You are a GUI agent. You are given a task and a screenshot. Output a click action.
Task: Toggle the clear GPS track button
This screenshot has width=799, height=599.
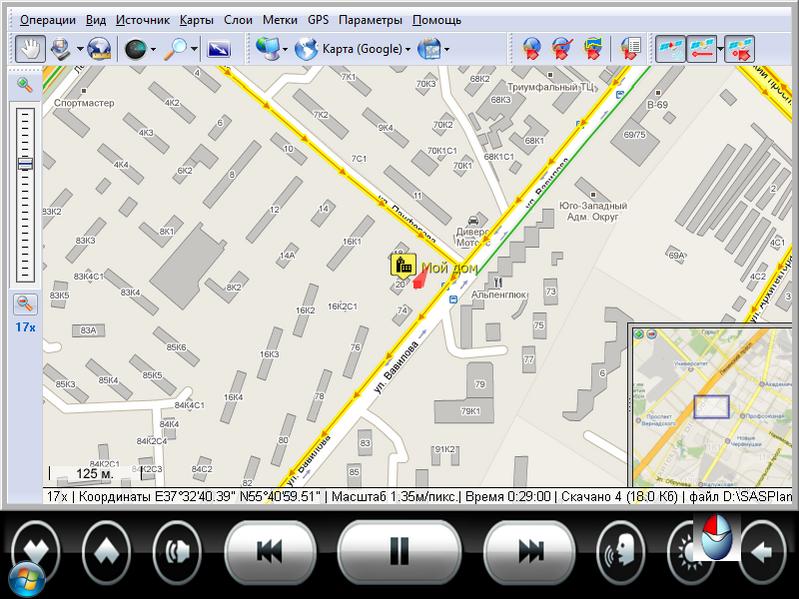[740, 48]
